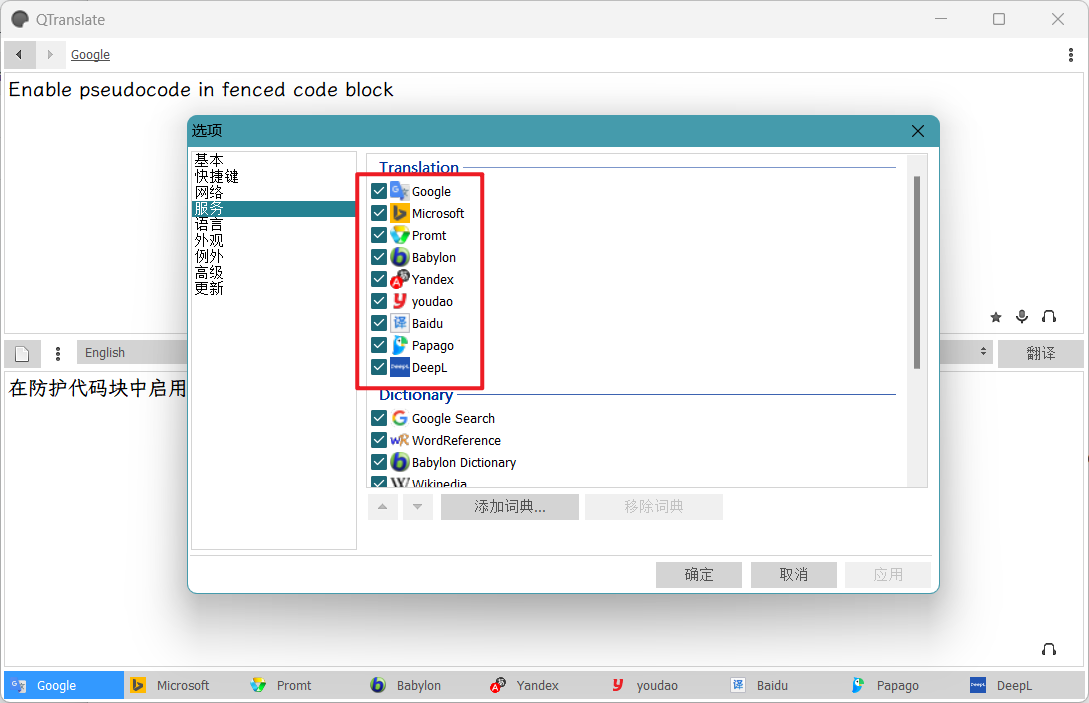Click the Google Search G icon
This screenshot has height=703, width=1089.
tap(399, 418)
